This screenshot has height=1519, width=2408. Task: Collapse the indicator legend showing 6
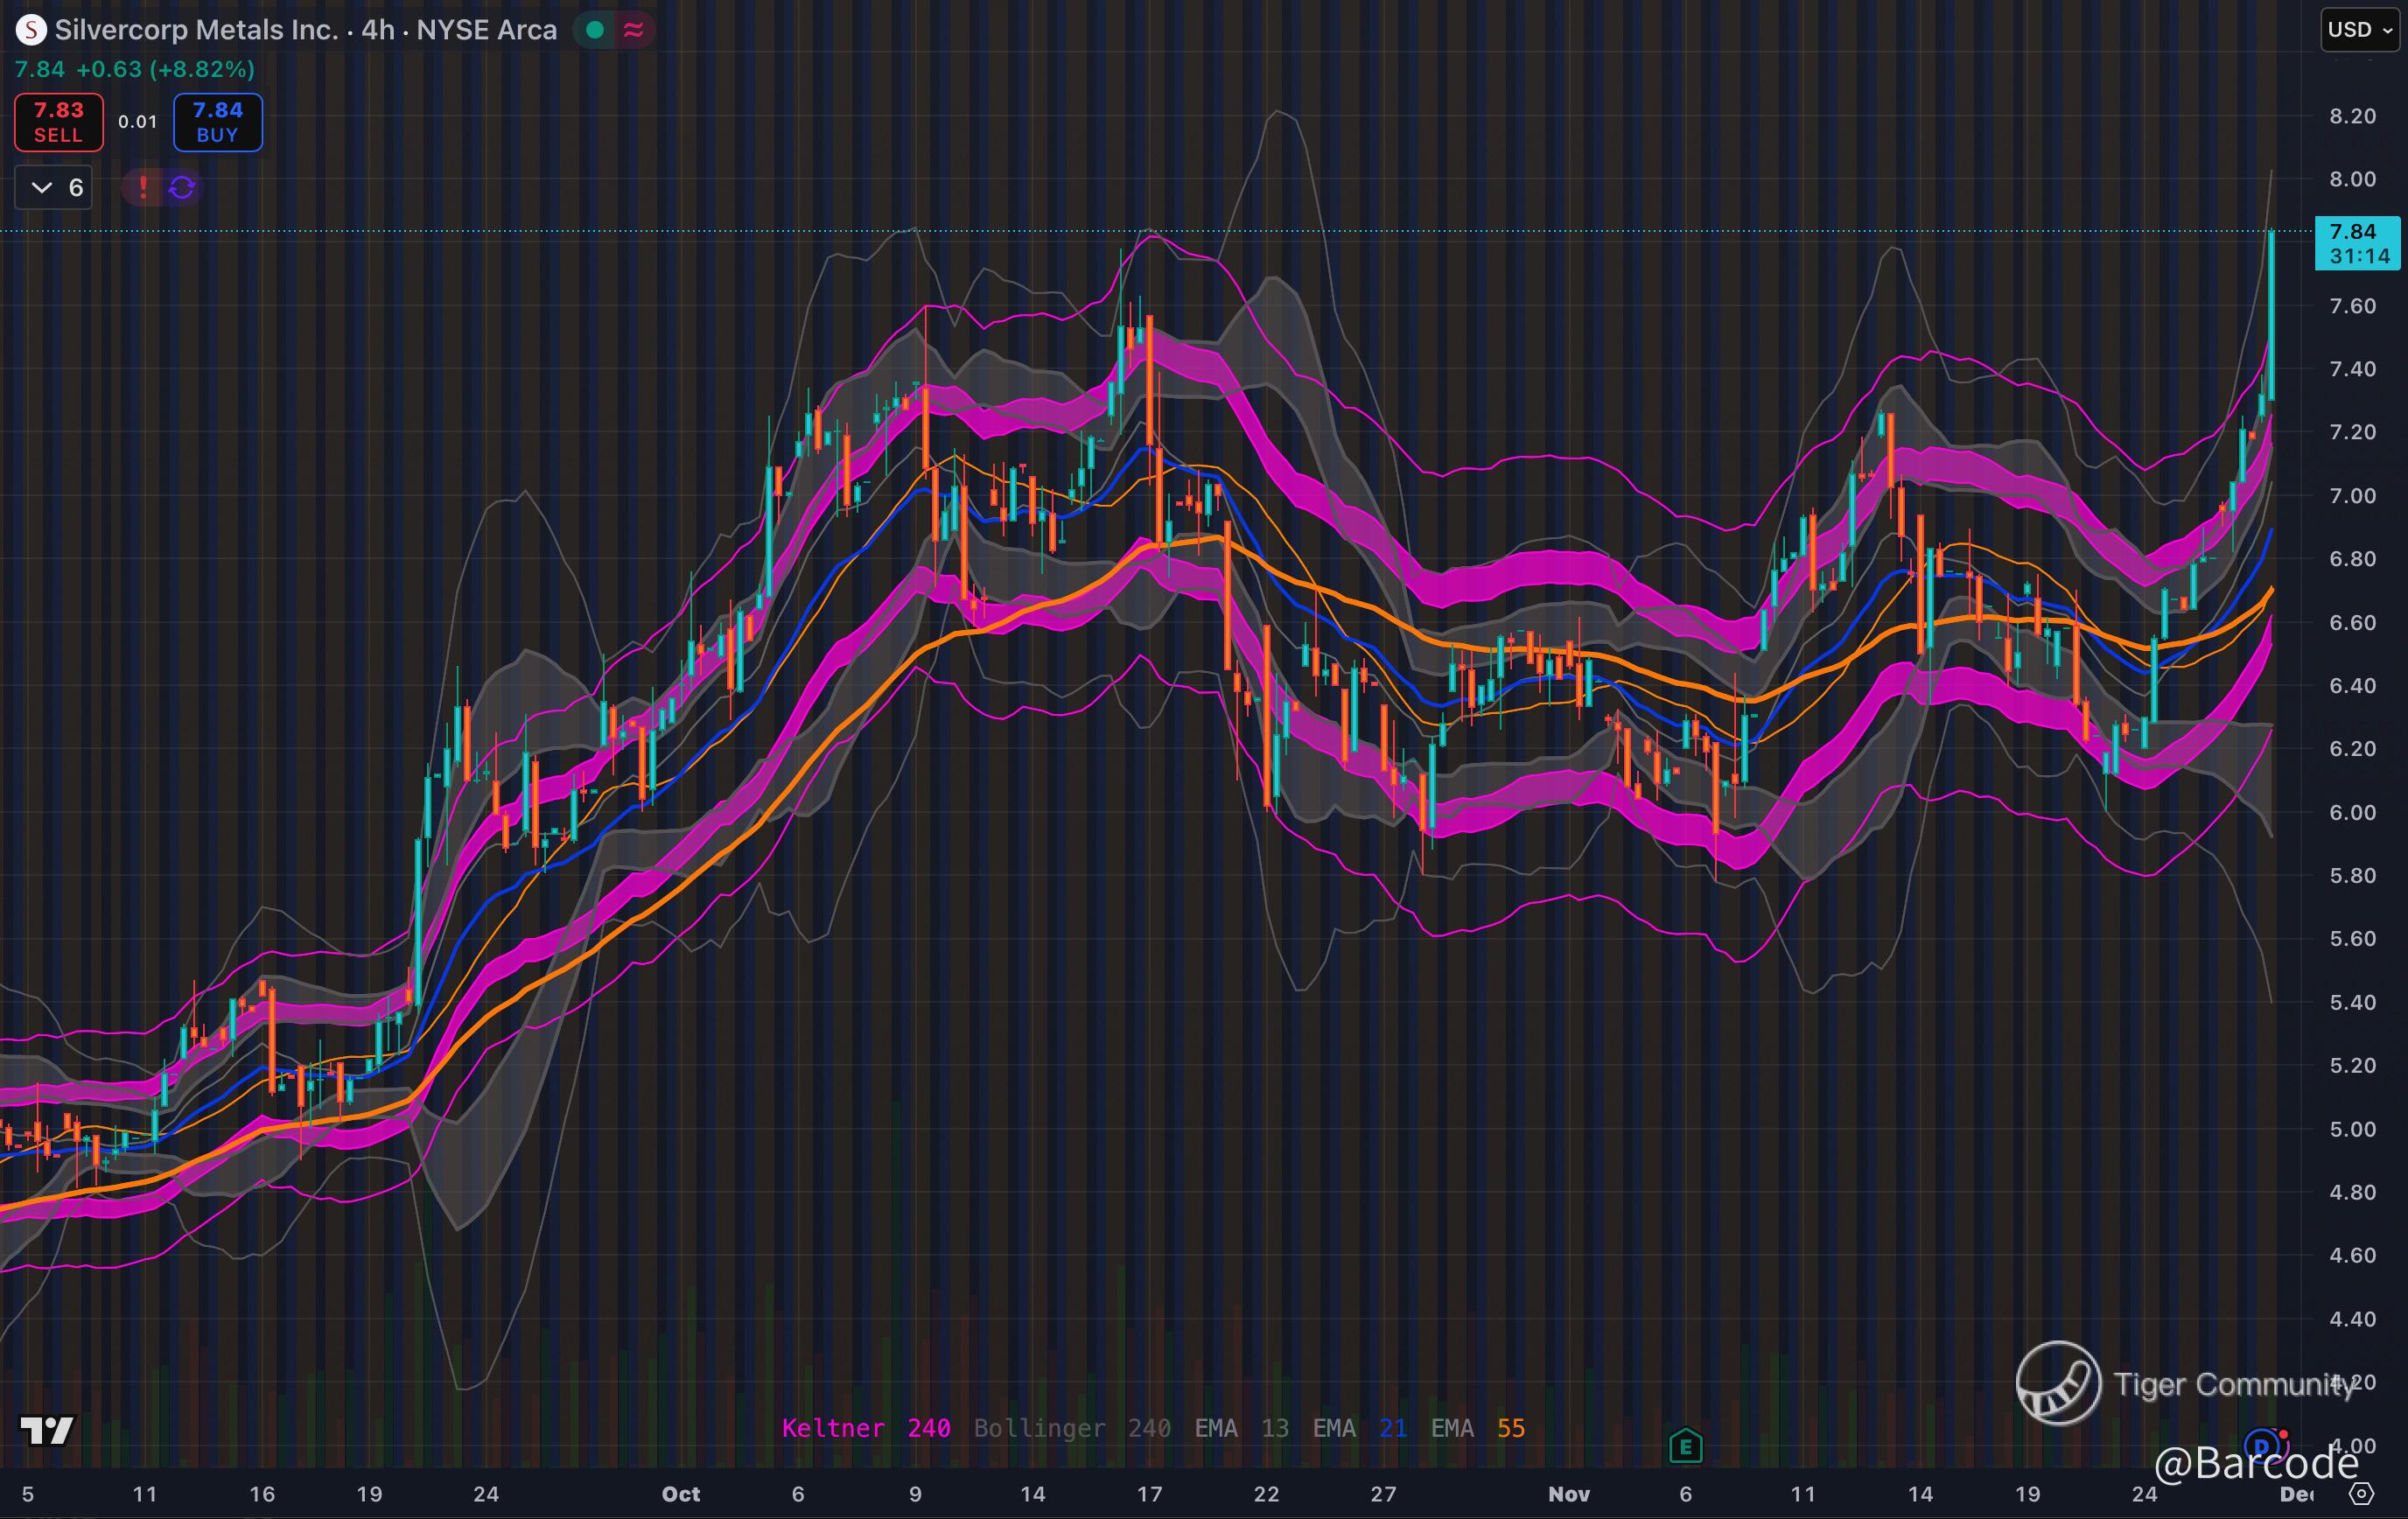(x=53, y=187)
